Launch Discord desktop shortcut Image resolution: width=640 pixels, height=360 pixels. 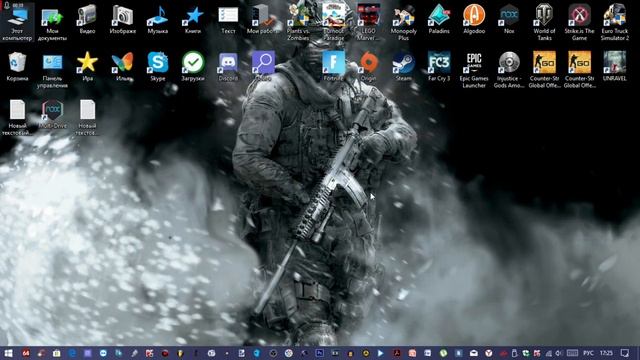pos(228,67)
